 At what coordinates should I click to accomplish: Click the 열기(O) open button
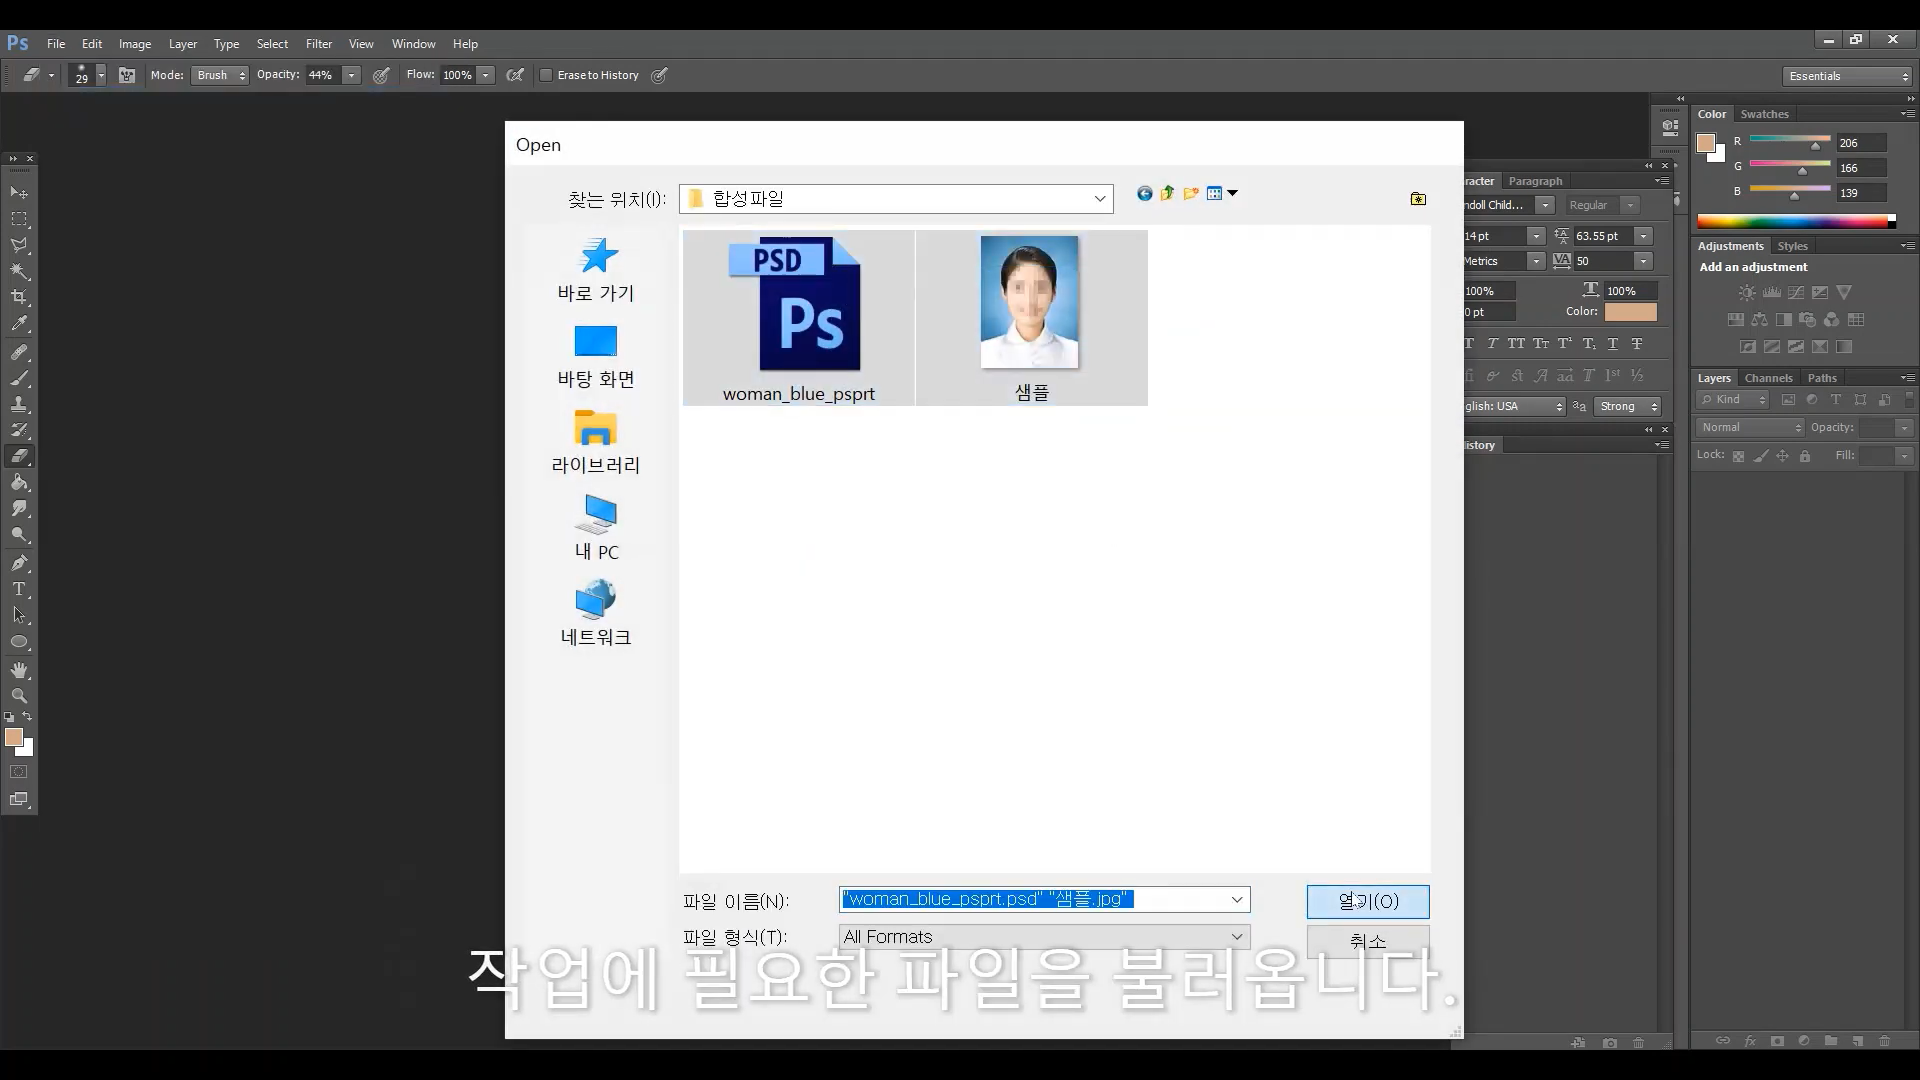1367,901
